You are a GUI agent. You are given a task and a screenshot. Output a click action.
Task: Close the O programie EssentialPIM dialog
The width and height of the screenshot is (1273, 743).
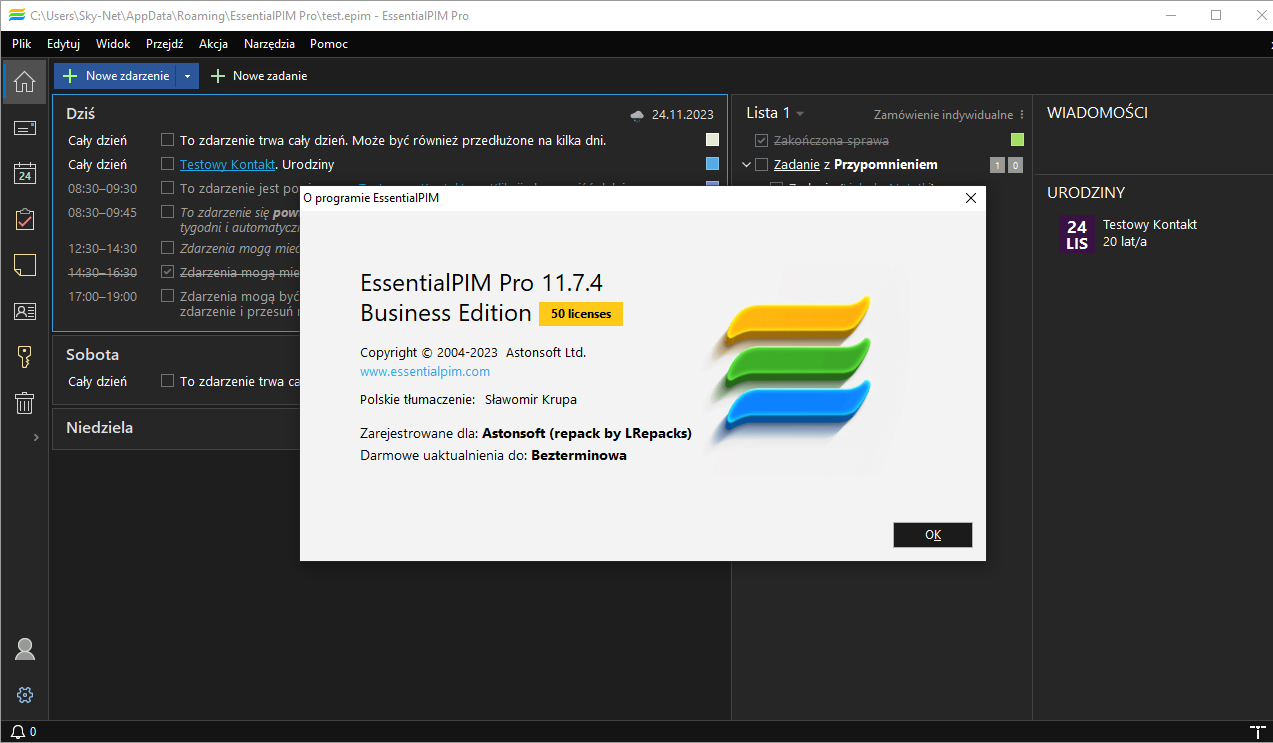click(970, 198)
